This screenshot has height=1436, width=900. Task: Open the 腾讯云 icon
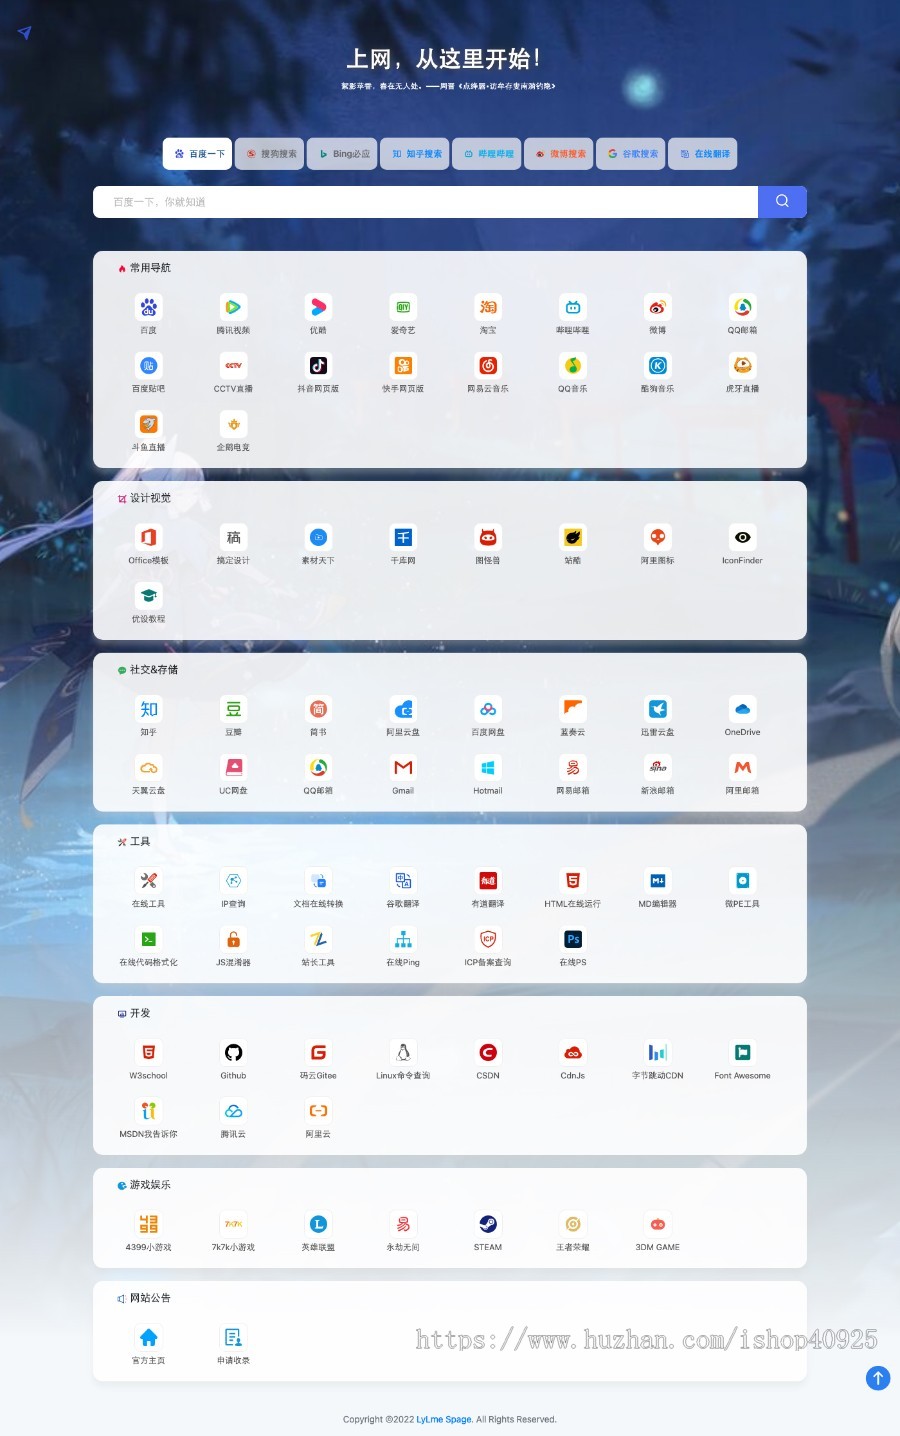(233, 1111)
